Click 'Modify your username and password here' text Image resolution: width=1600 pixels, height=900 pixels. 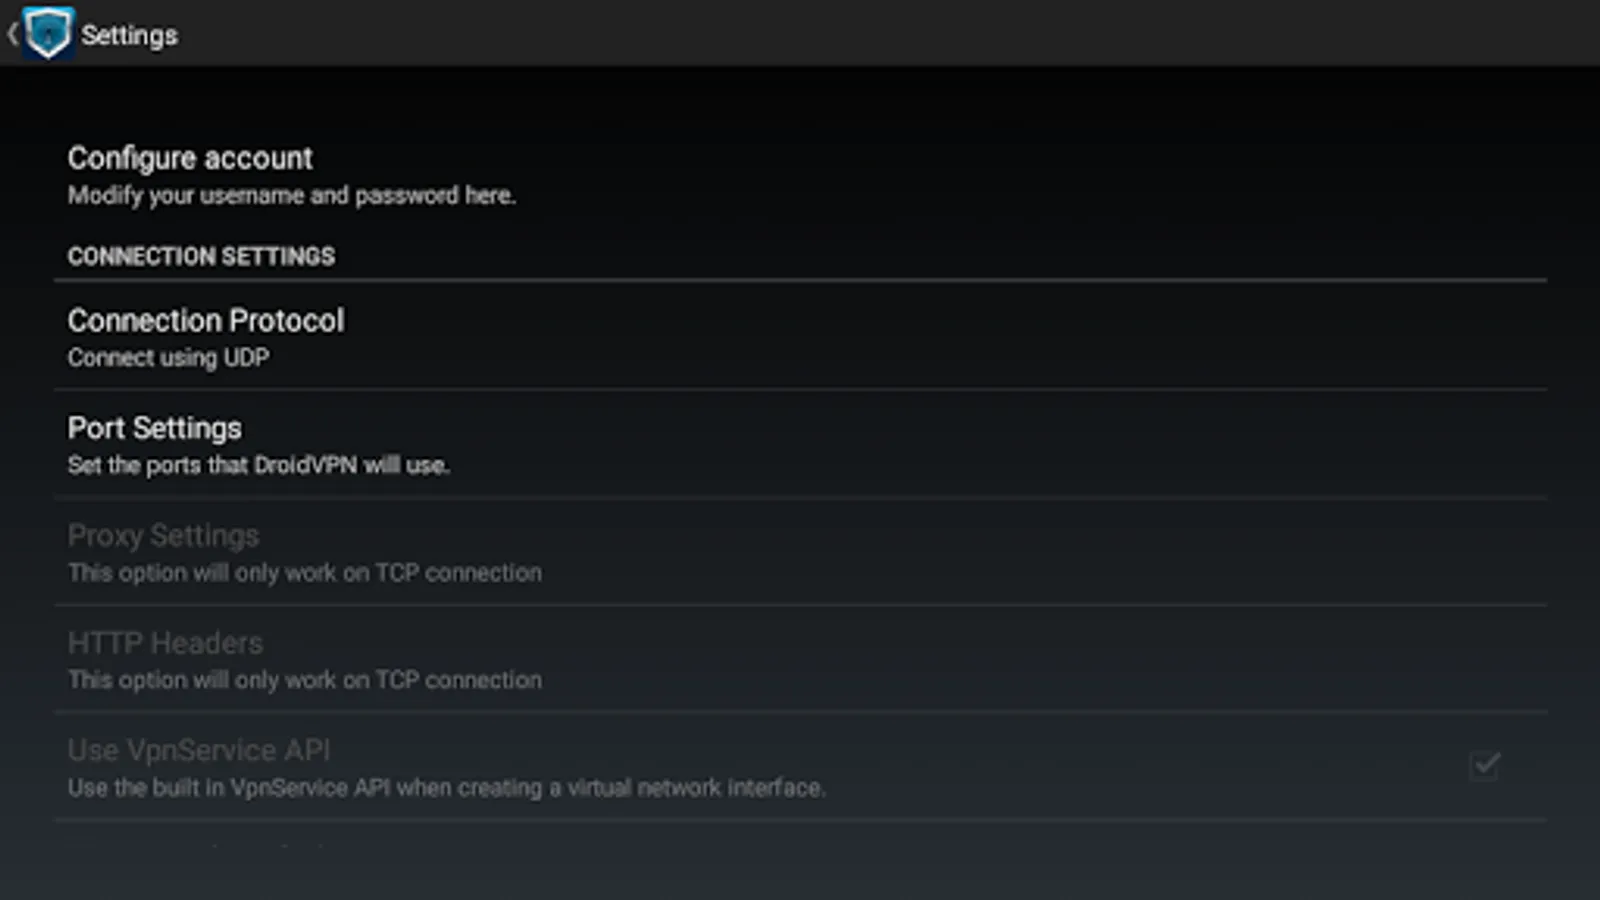[x=291, y=195]
